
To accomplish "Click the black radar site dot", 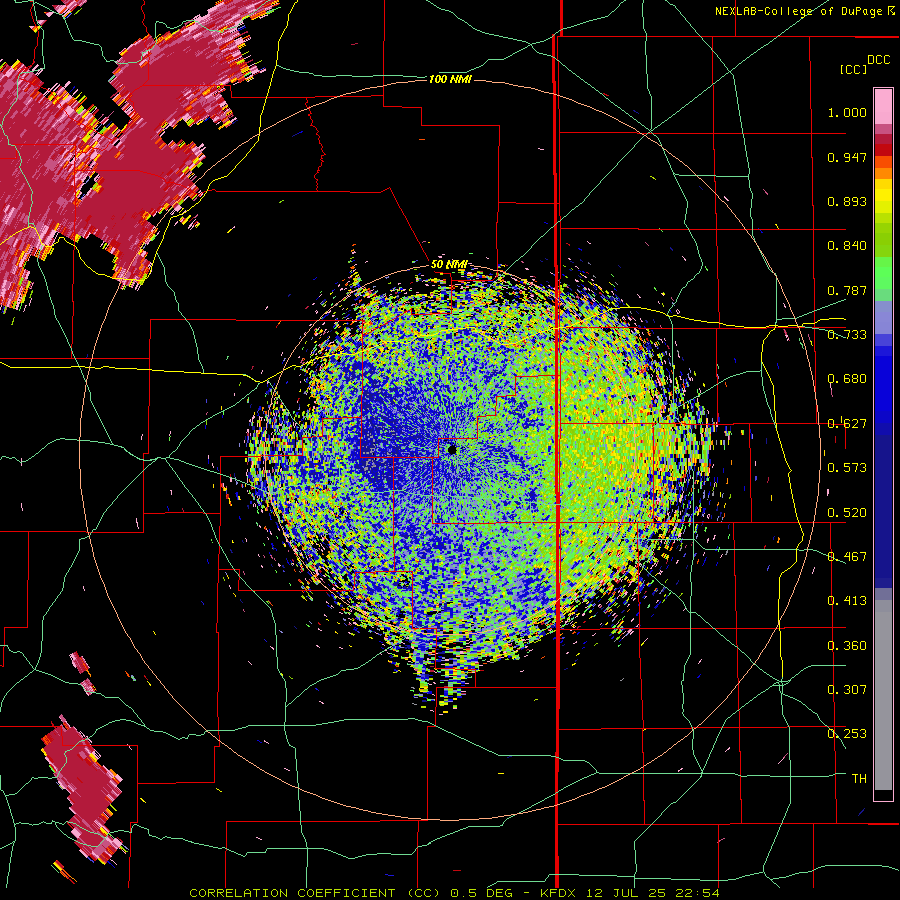I will (452, 449).
